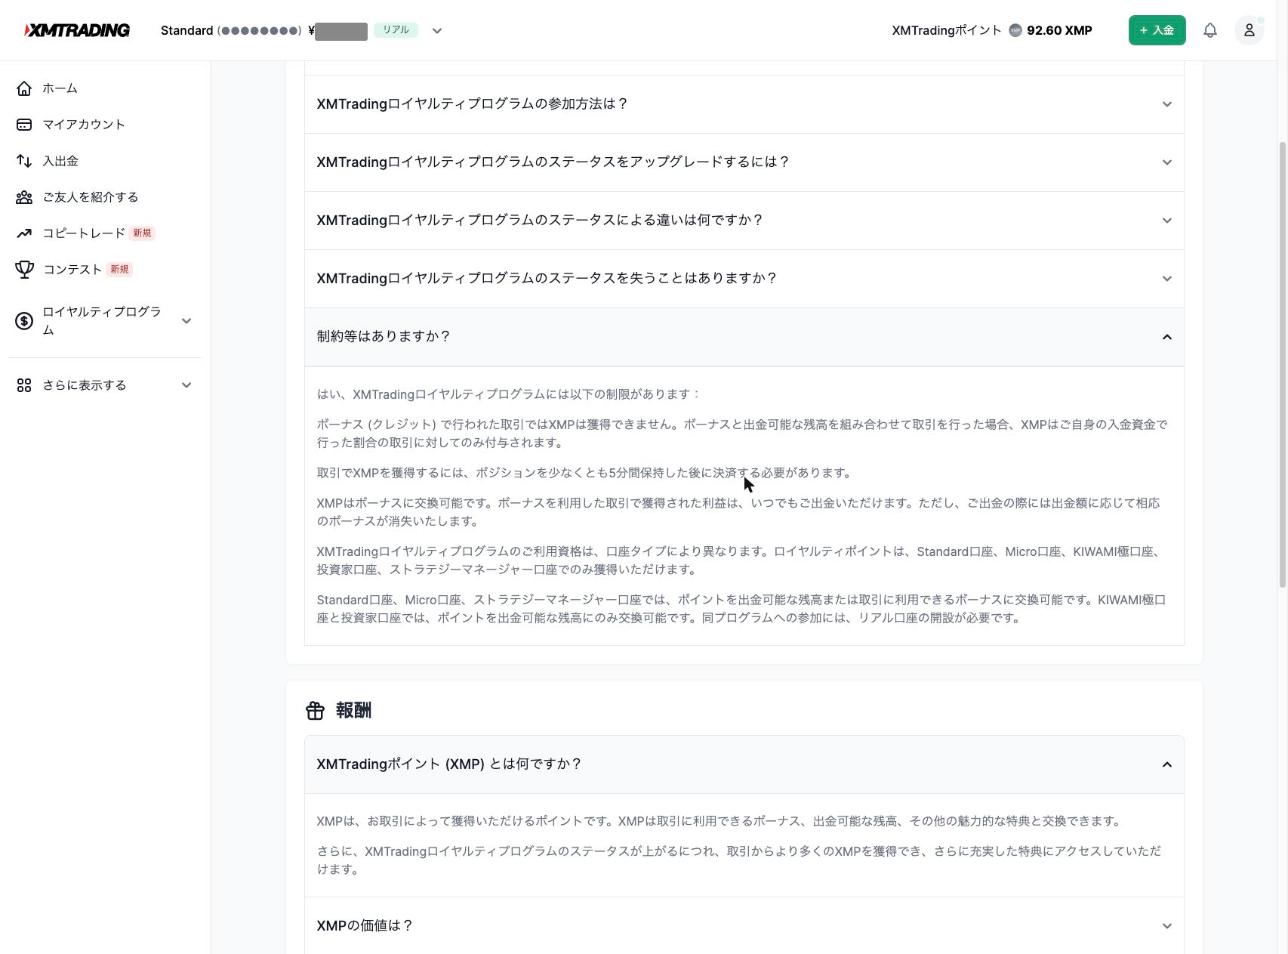The image size is (1288, 954).
Task: Click the Standard account name
Action: pyautogui.click(x=187, y=30)
